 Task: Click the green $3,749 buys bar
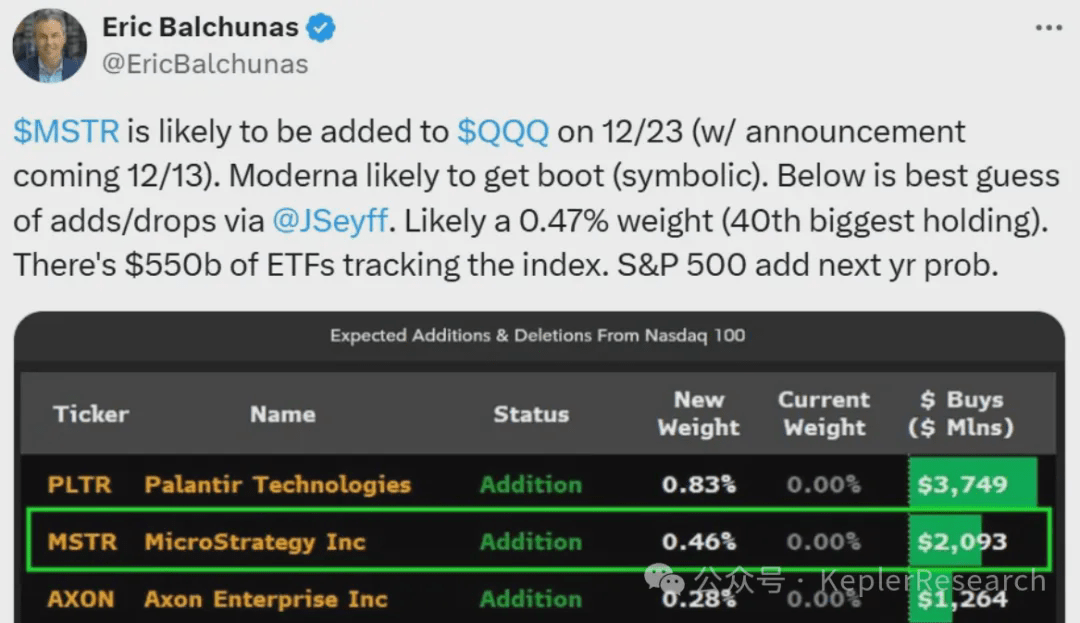[971, 485]
